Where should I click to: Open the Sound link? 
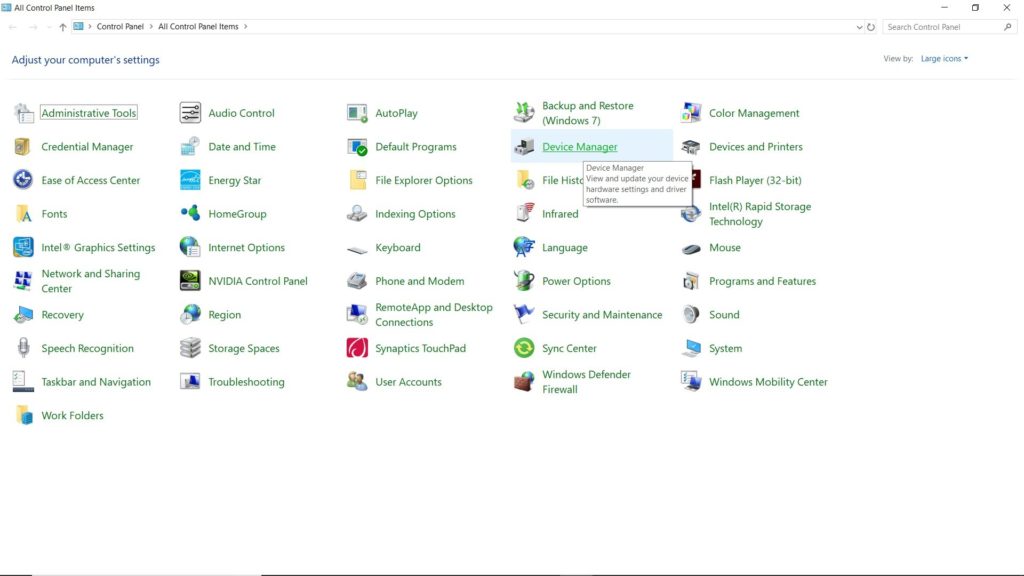(x=724, y=315)
